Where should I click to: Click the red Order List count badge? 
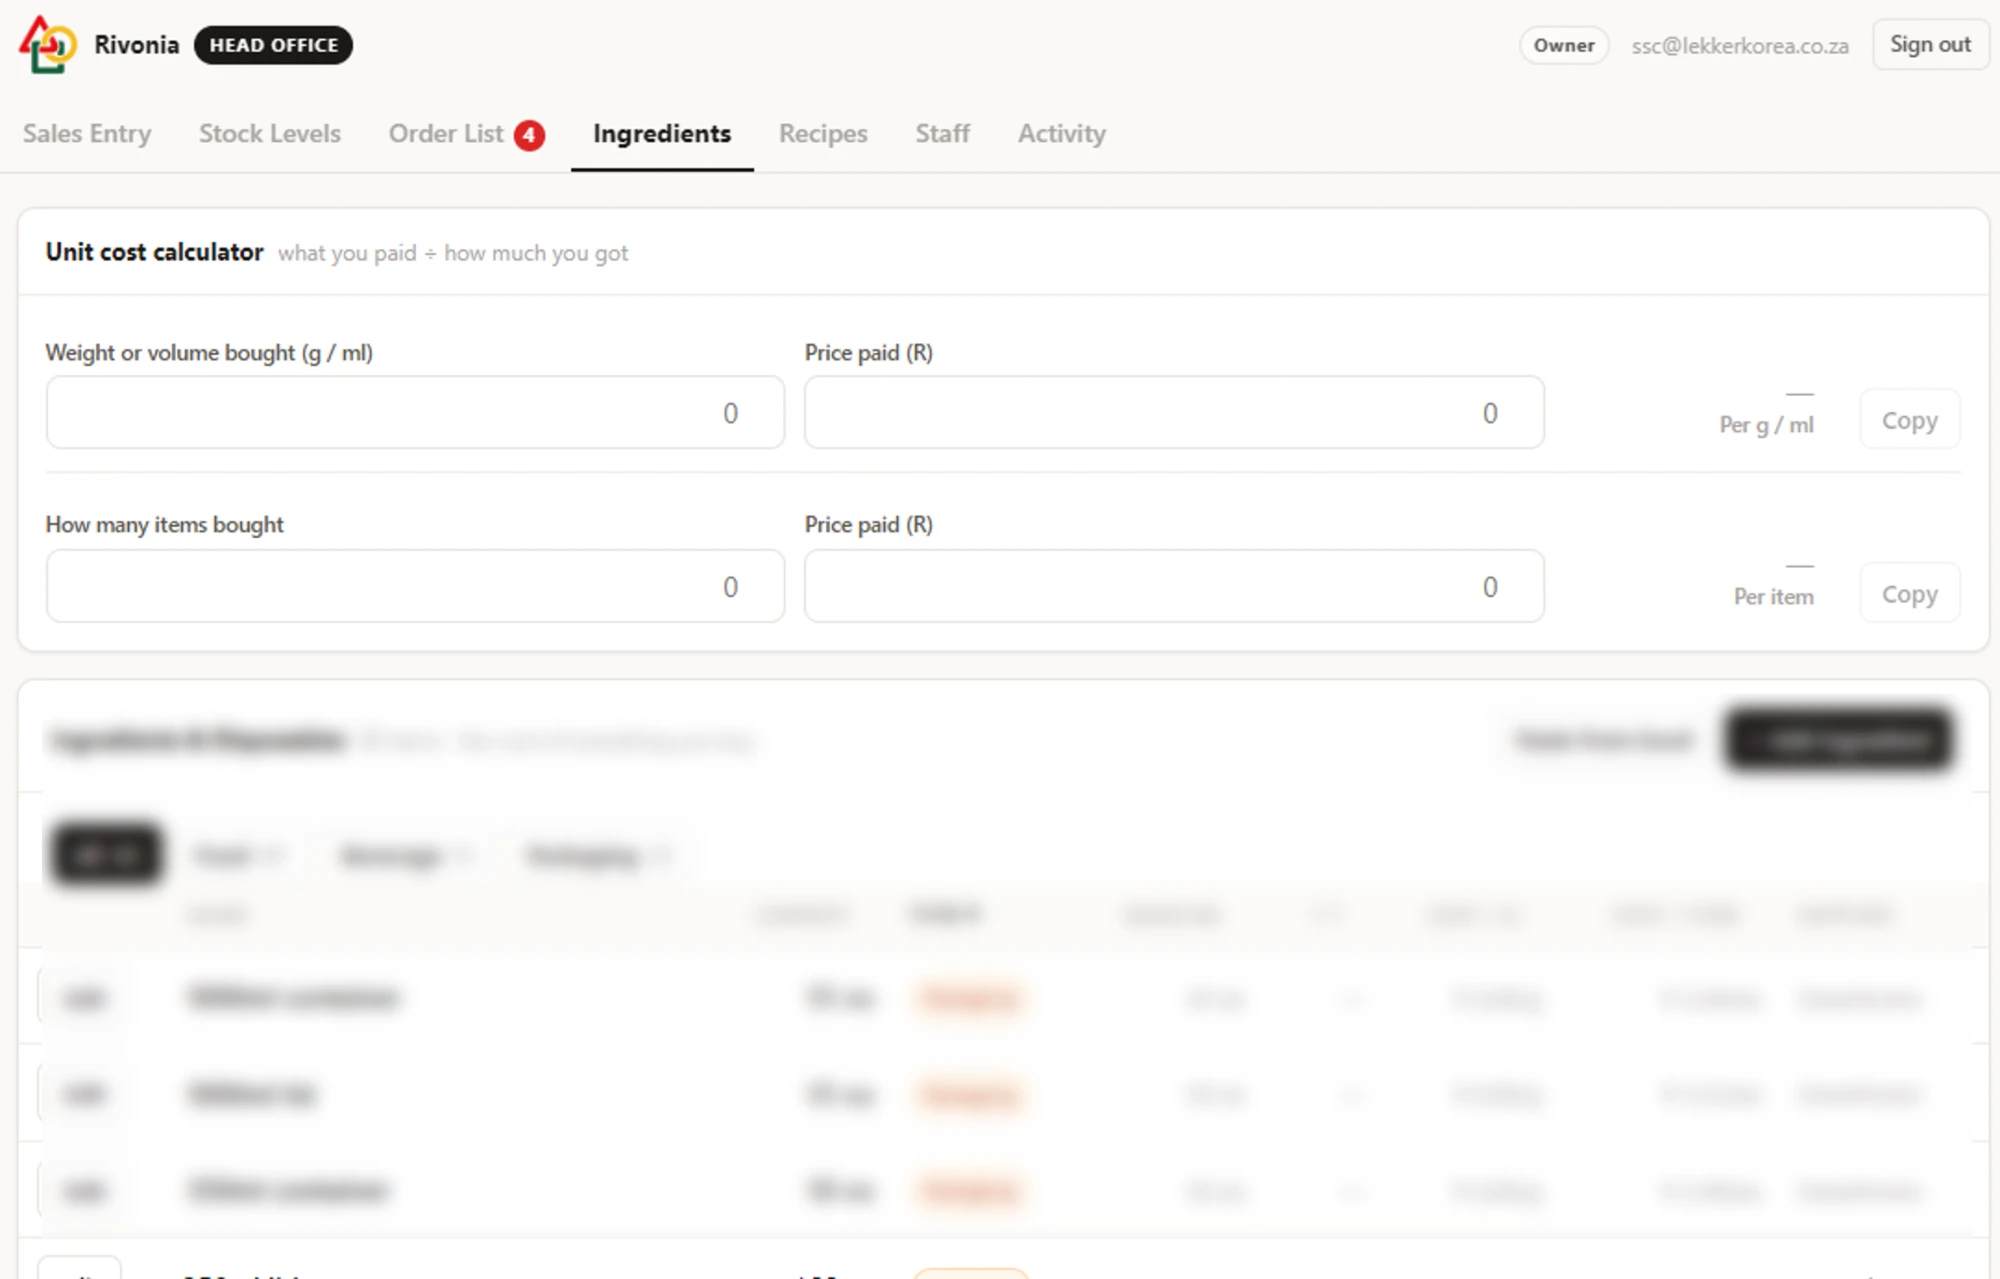click(529, 135)
